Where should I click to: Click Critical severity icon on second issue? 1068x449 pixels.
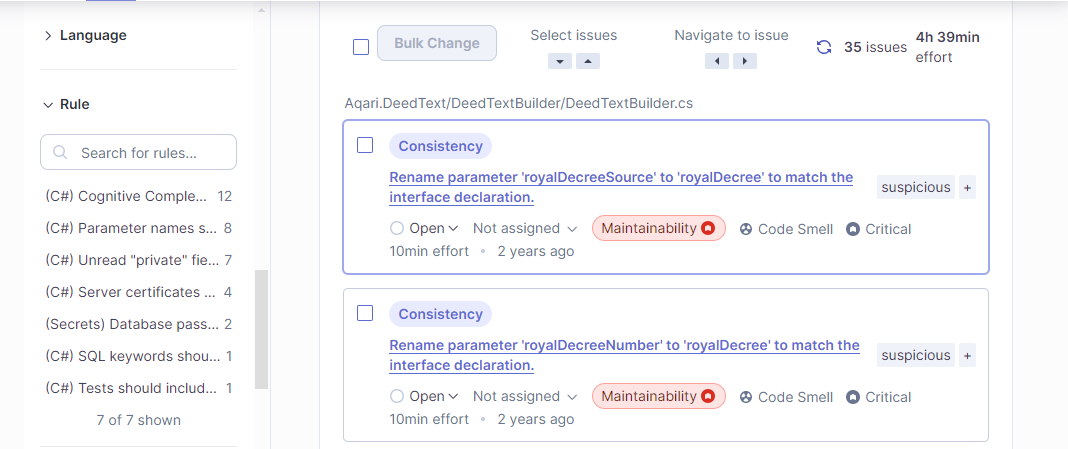(x=853, y=397)
